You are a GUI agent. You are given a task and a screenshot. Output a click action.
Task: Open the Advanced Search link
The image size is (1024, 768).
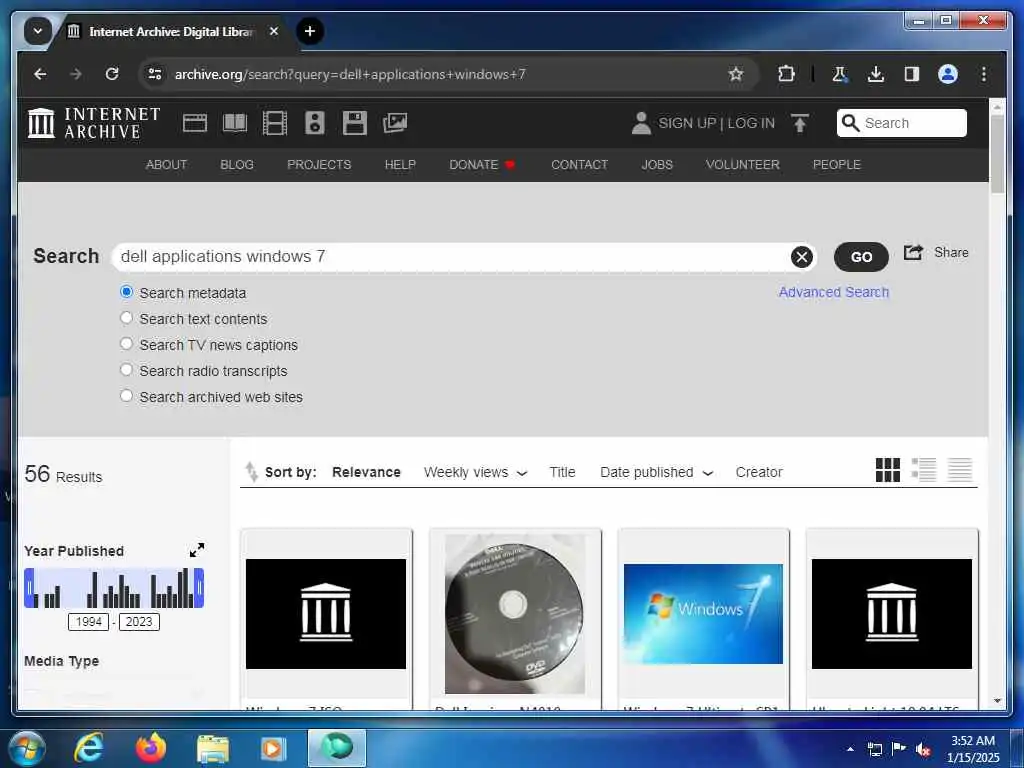(x=833, y=292)
